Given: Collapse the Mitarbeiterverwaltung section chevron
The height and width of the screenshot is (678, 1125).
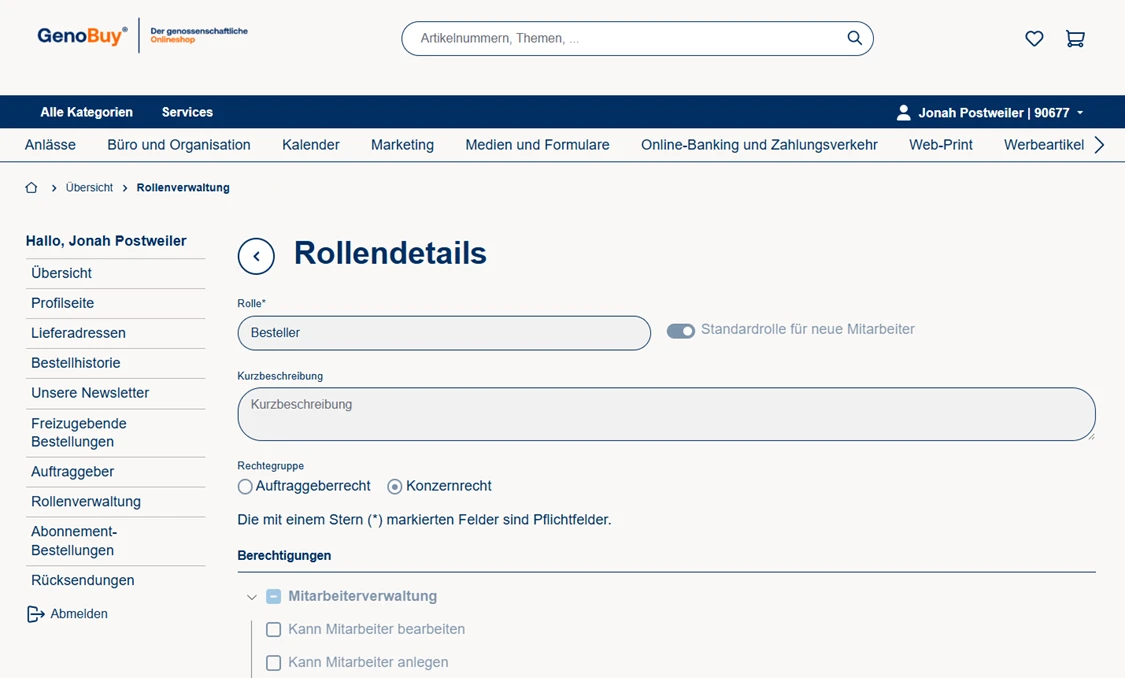Looking at the screenshot, I should (x=252, y=597).
